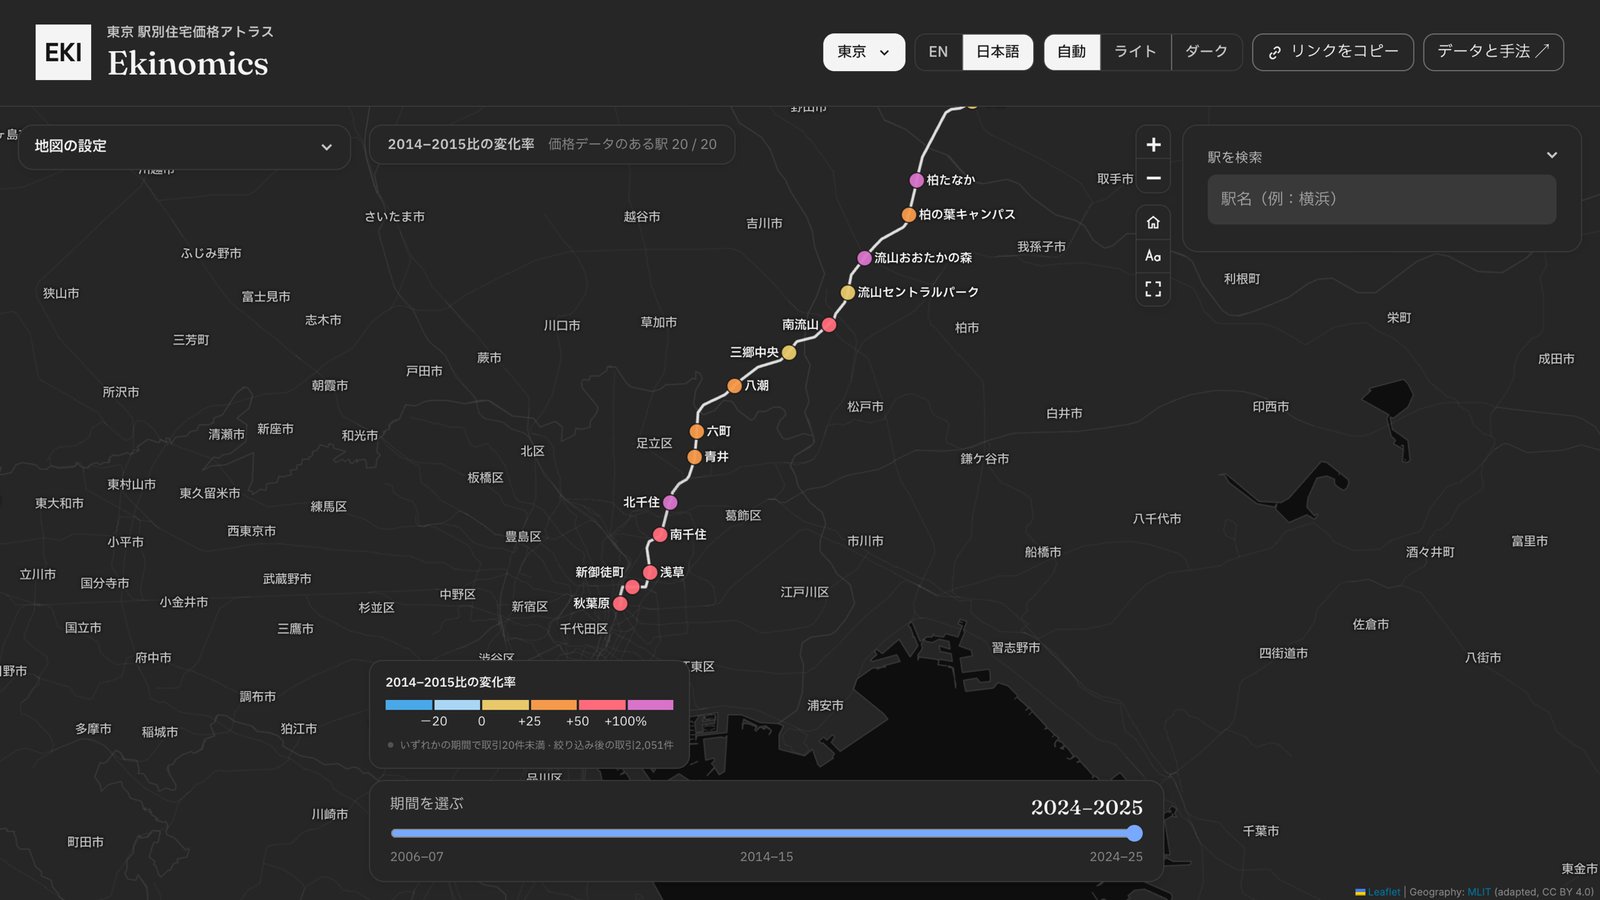Select the 南千住 station marker
This screenshot has height=900, width=1600.
(x=660, y=535)
